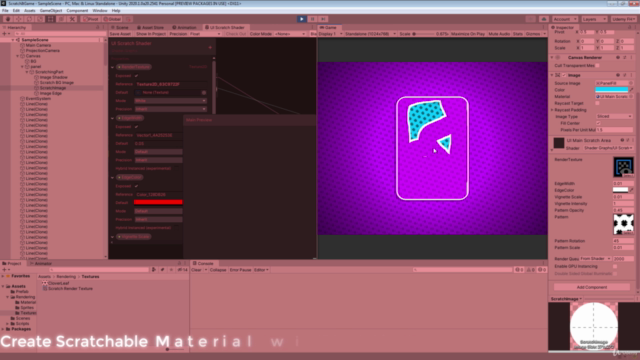The height and width of the screenshot is (360, 640).
Task: Toggle Cull Transparent Mesh checkbox
Action: click(x=598, y=66)
